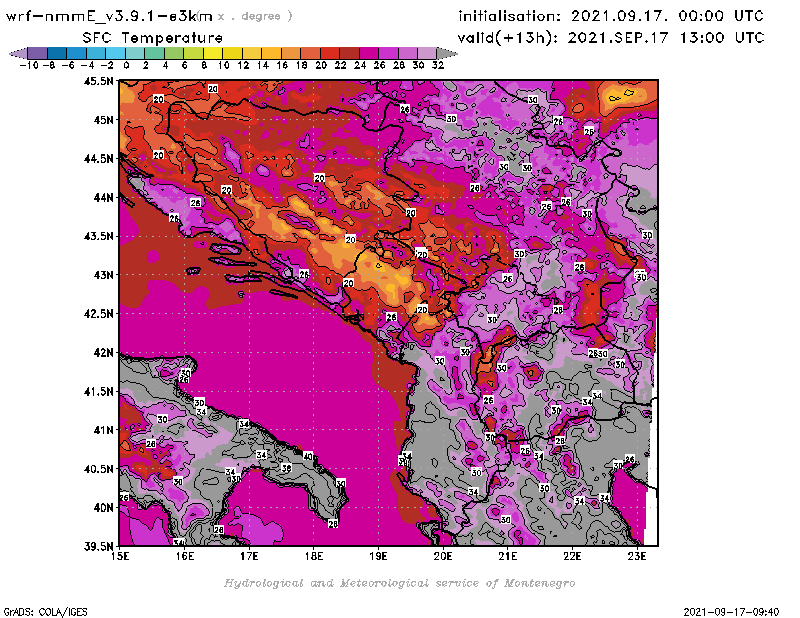
Task: Click the golden yellow 10 to 12 legend swatch
Action: click(x=232, y=53)
